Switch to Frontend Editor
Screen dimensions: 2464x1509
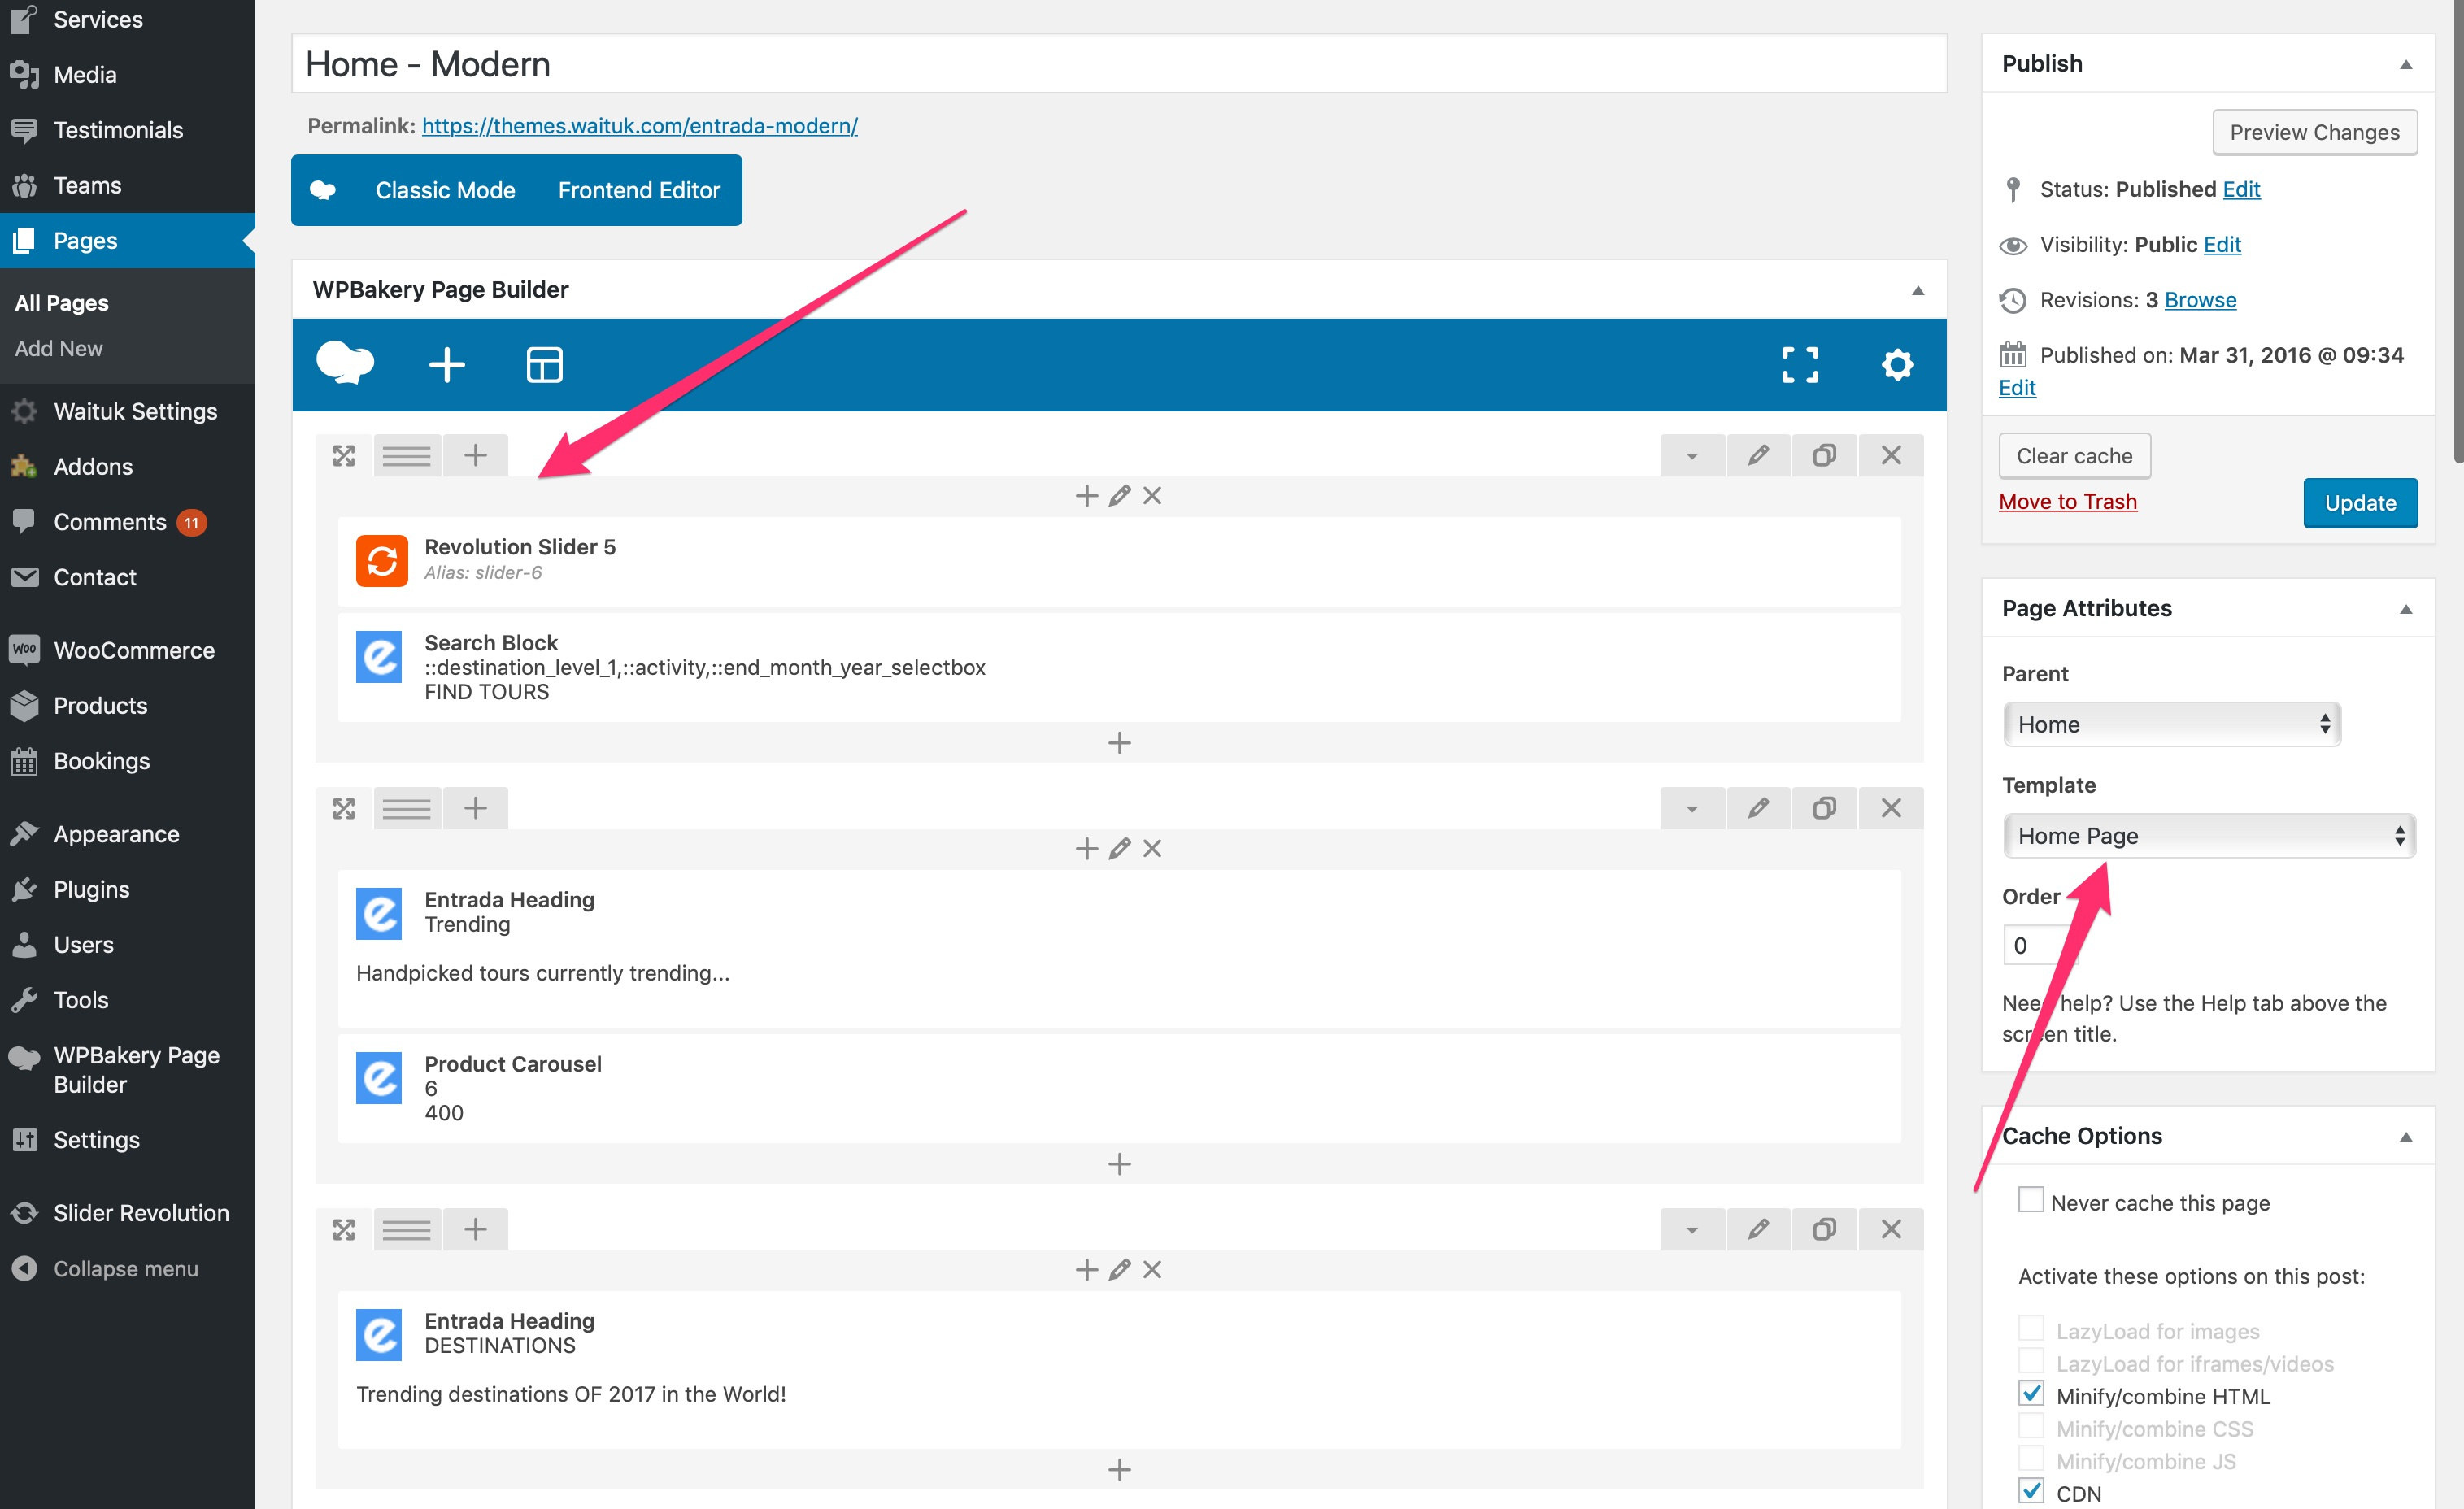coord(639,190)
